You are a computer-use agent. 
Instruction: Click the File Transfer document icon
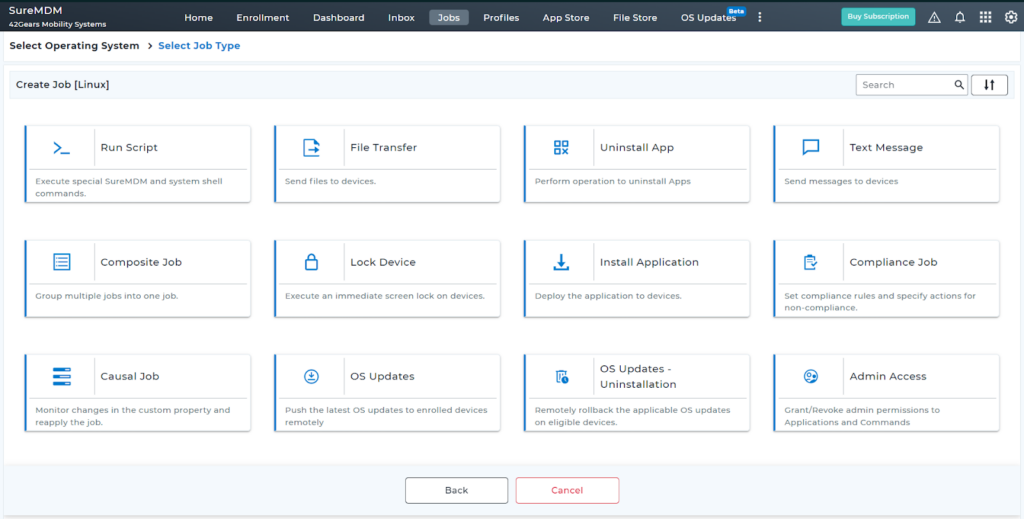pyautogui.click(x=312, y=148)
